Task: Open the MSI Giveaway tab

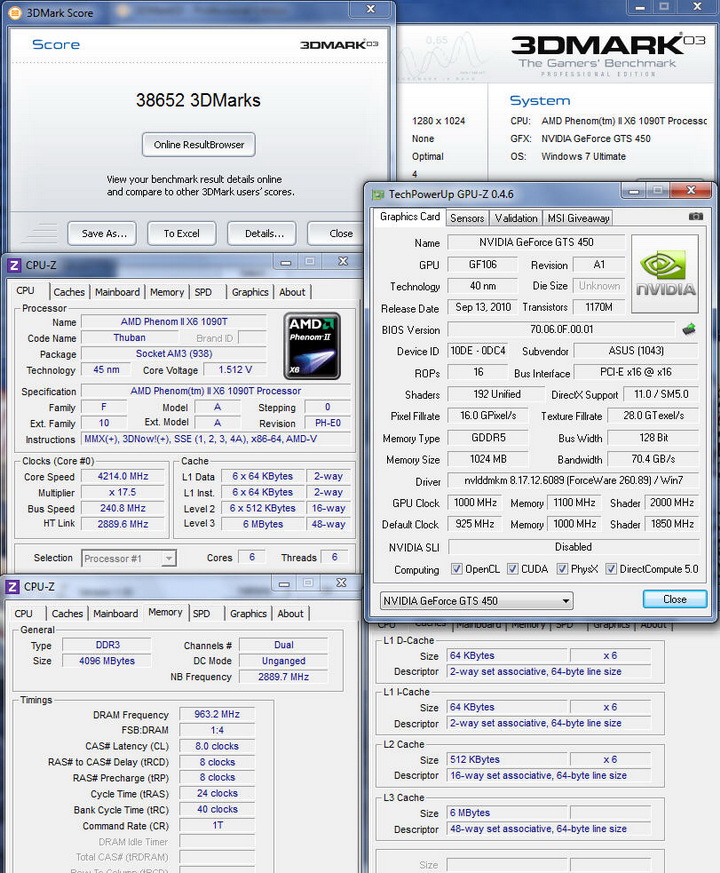Action: 578,218
